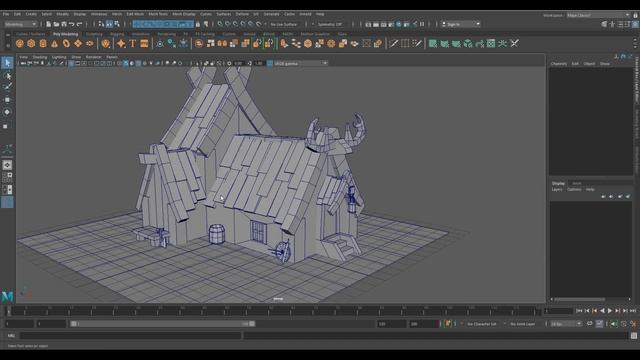Viewport: 640px width, 360px height.
Task: Click the playback range slider bar
Action: pyautogui.click(x=162, y=324)
